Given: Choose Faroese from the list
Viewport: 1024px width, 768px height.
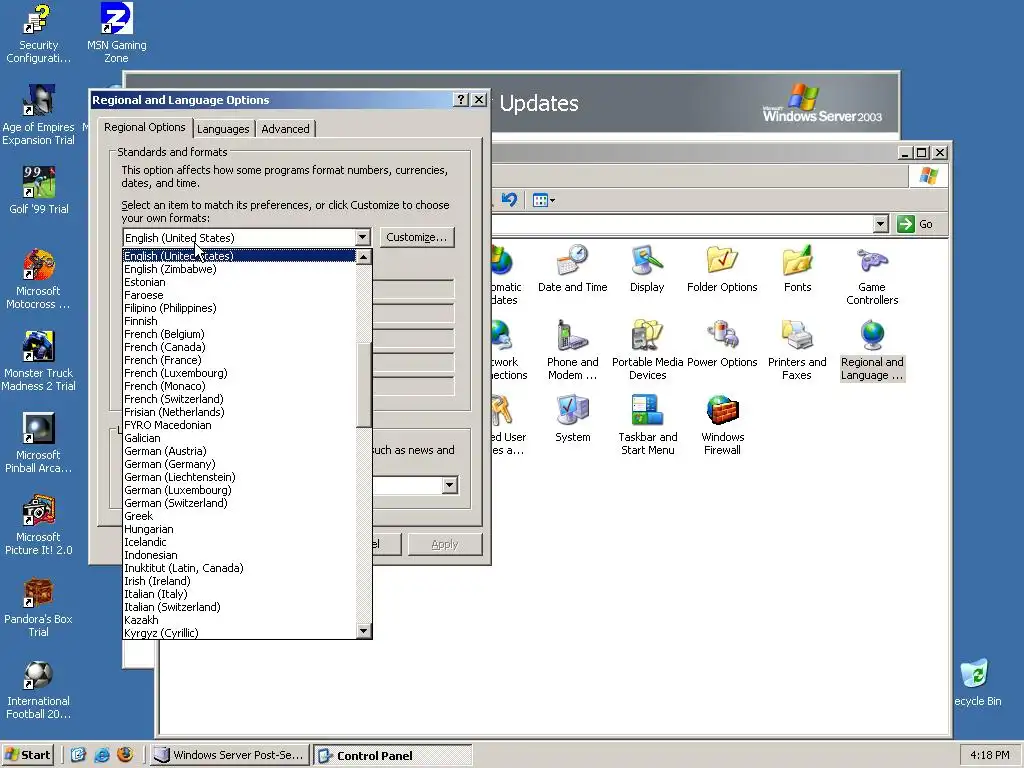Looking at the screenshot, I should (239, 295).
